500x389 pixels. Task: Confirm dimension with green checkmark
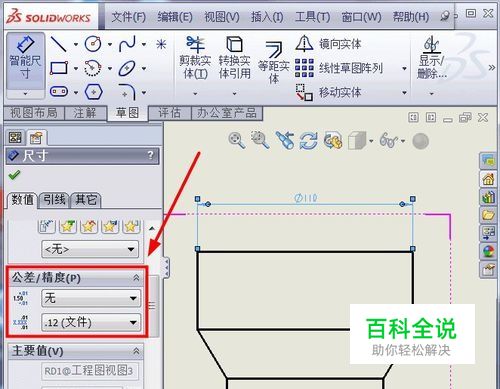pyautogui.click(x=14, y=175)
